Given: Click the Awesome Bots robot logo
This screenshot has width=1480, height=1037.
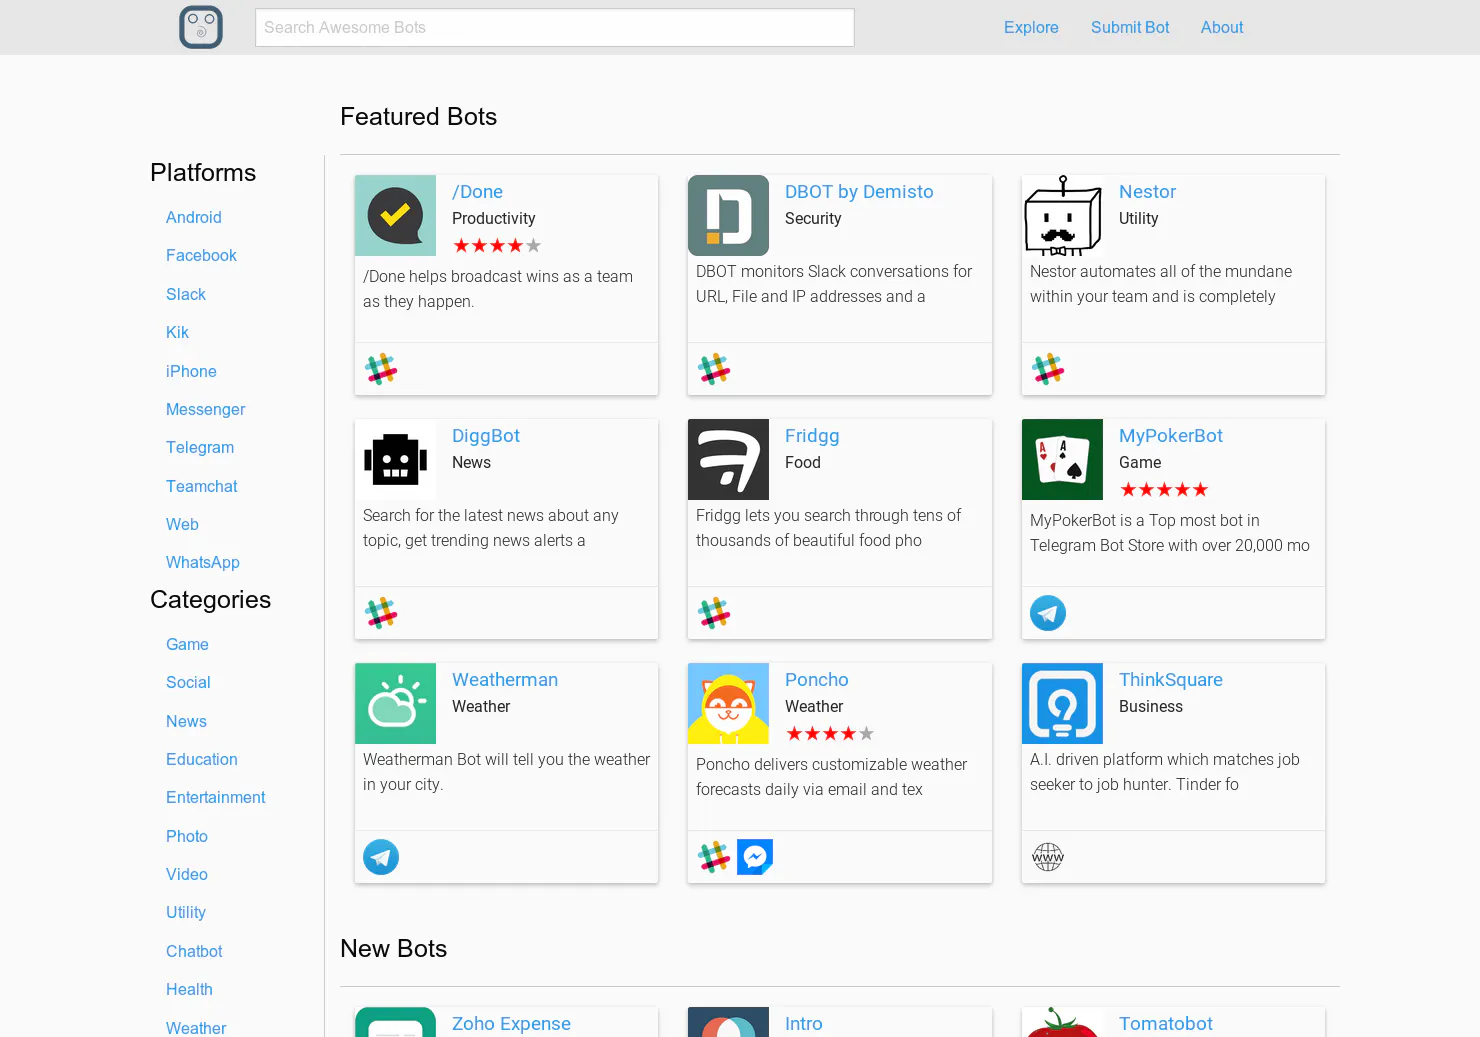Looking at the screenshot, I should point(201,27).
